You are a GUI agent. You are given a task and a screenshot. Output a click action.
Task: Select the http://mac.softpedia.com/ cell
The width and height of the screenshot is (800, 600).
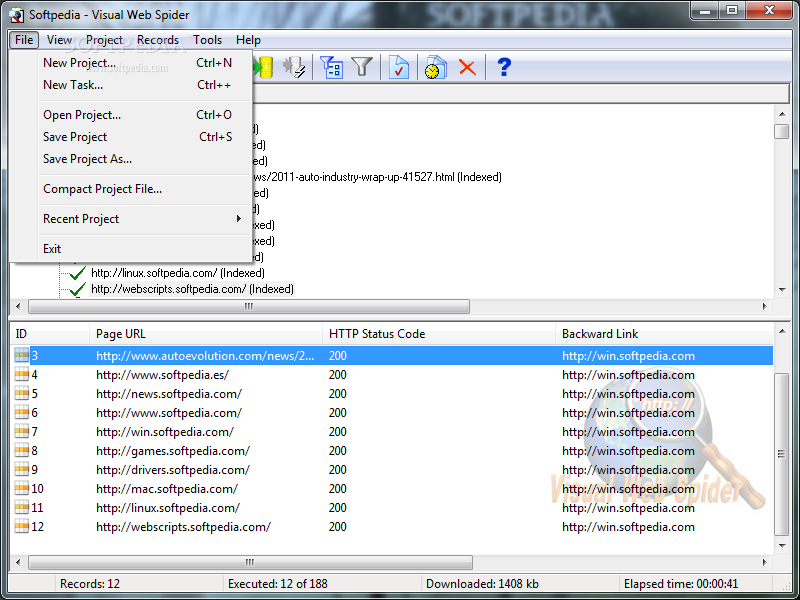pyautogui.click(x=167, y=488)
